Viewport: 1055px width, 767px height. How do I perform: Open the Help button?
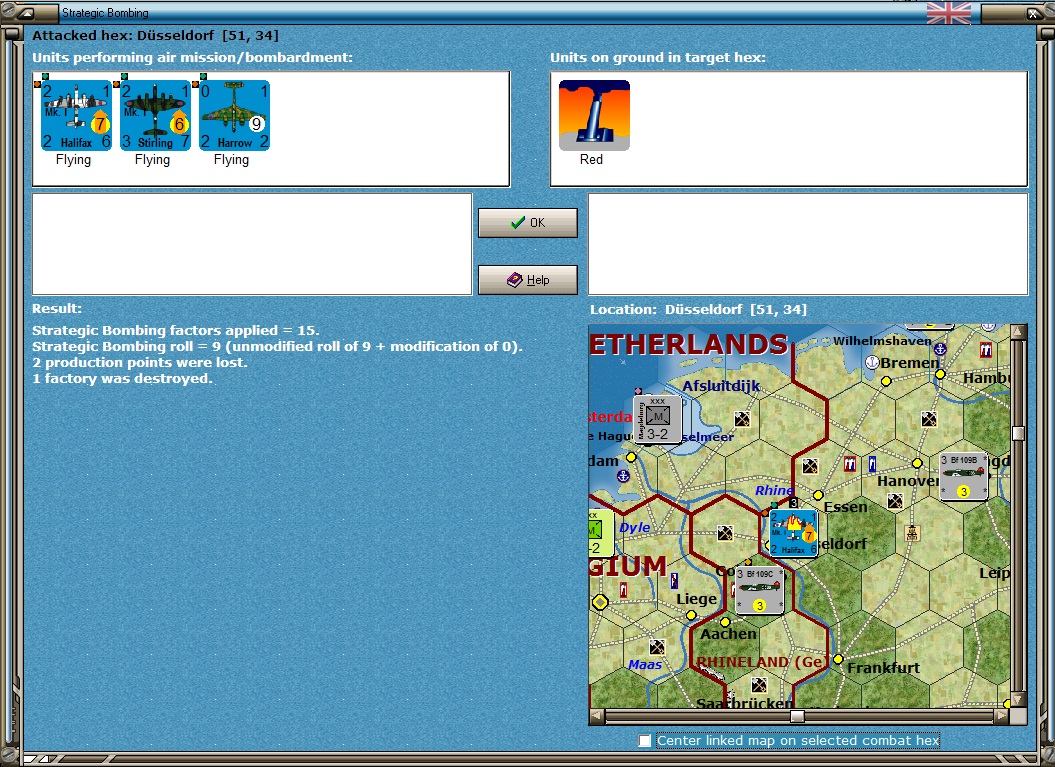528,280
